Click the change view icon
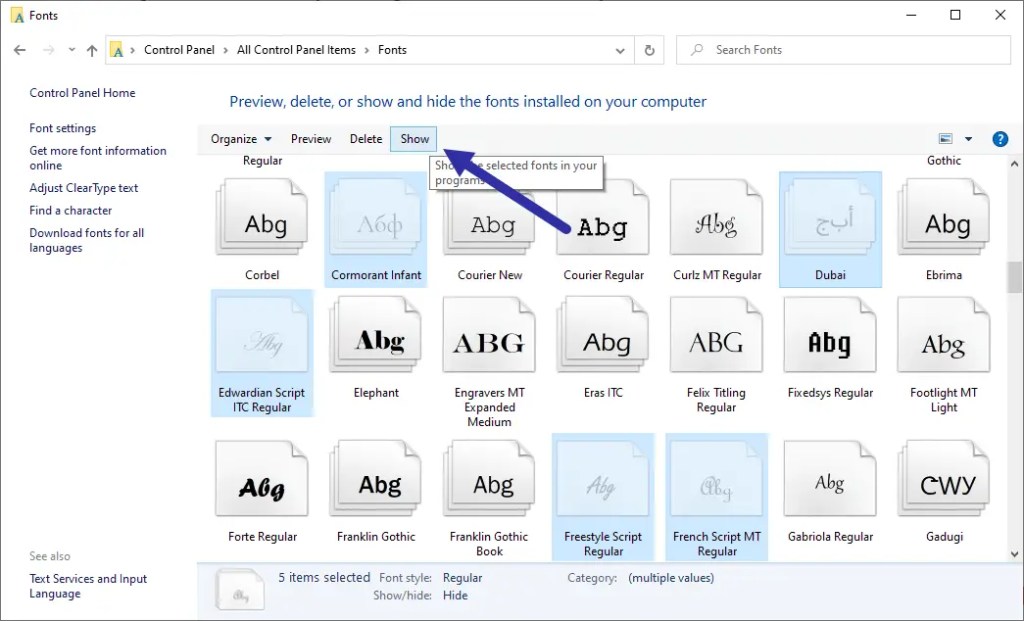Screen dimensions: 1024x621 pos(945,138)
